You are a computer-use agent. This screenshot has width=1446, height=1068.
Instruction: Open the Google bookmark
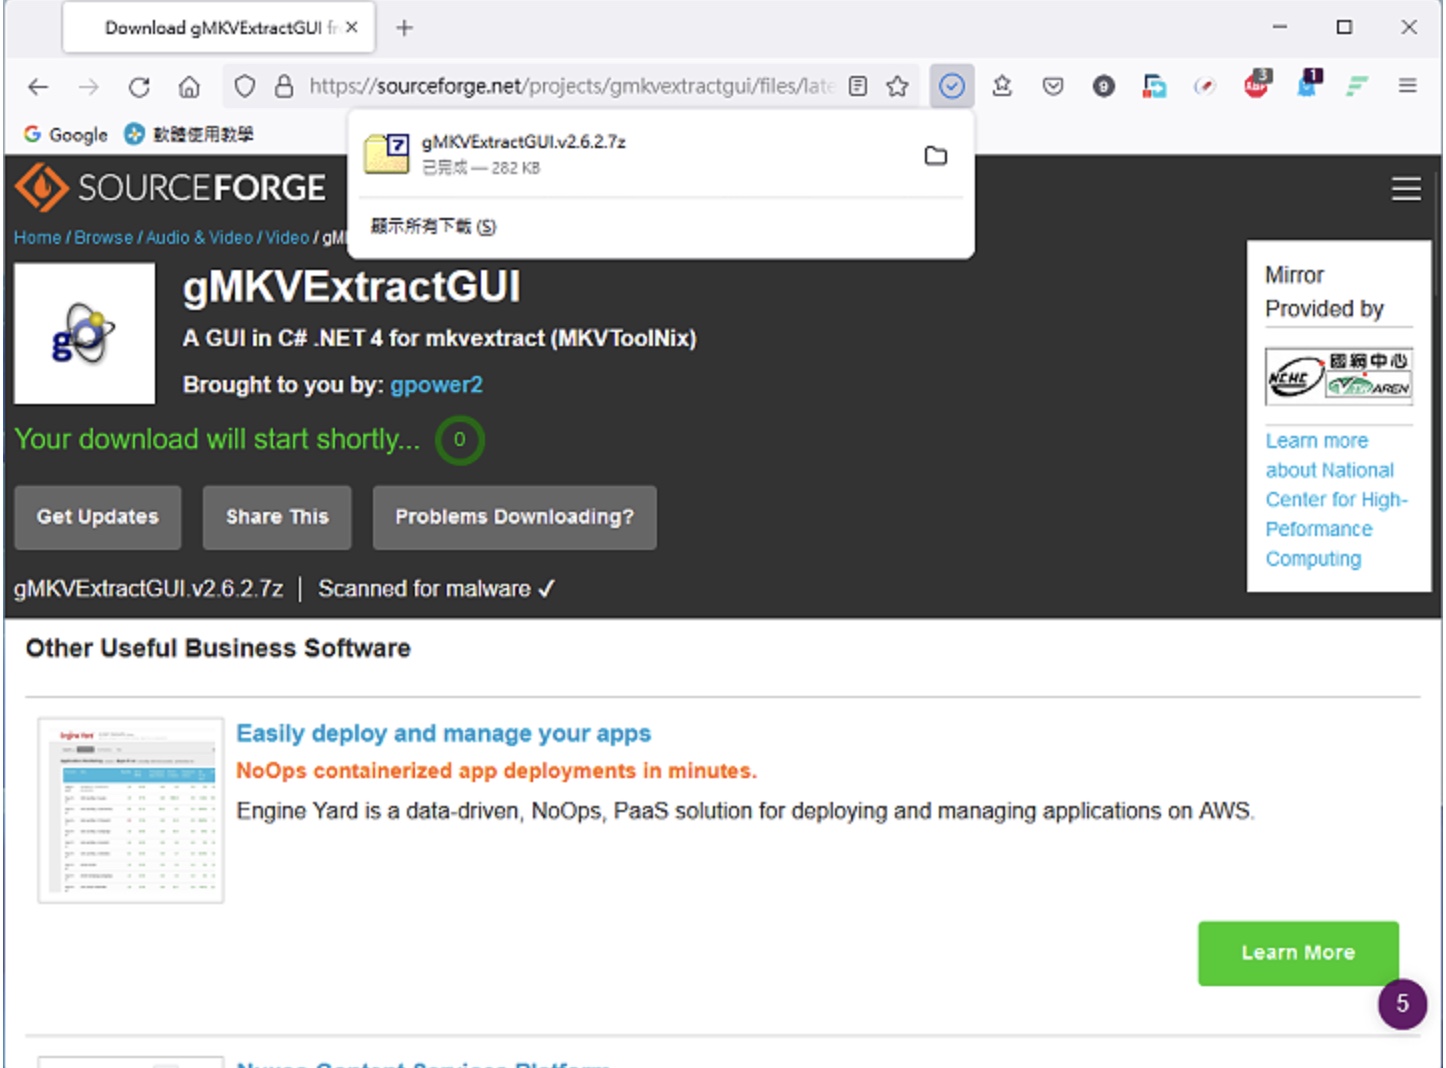coord(65,134)
